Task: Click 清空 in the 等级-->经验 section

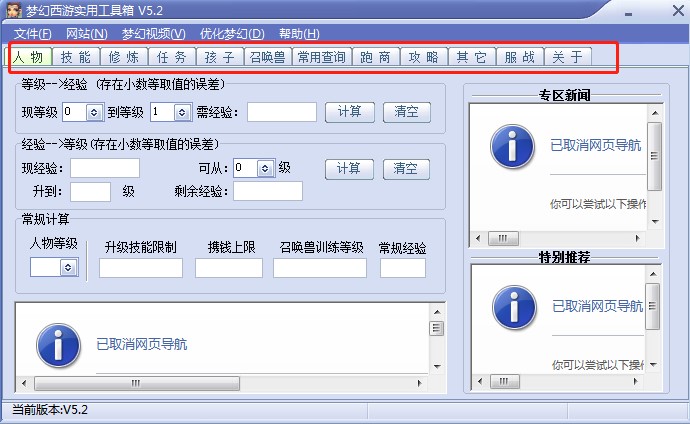Action: (x=407, y=112)
